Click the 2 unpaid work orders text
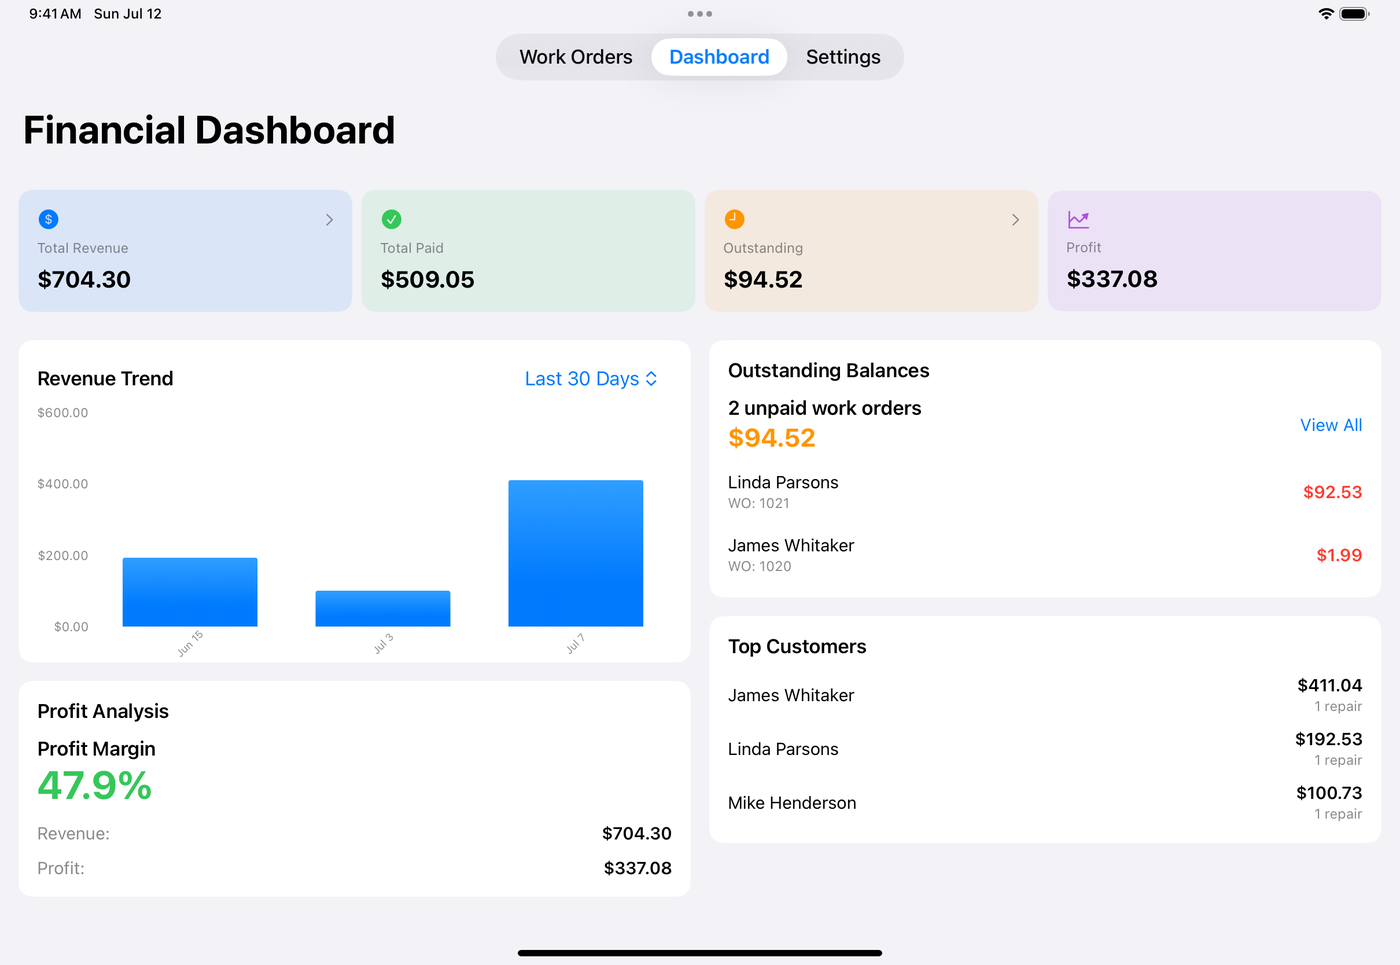1400x965 pixels. click(825, 408)
